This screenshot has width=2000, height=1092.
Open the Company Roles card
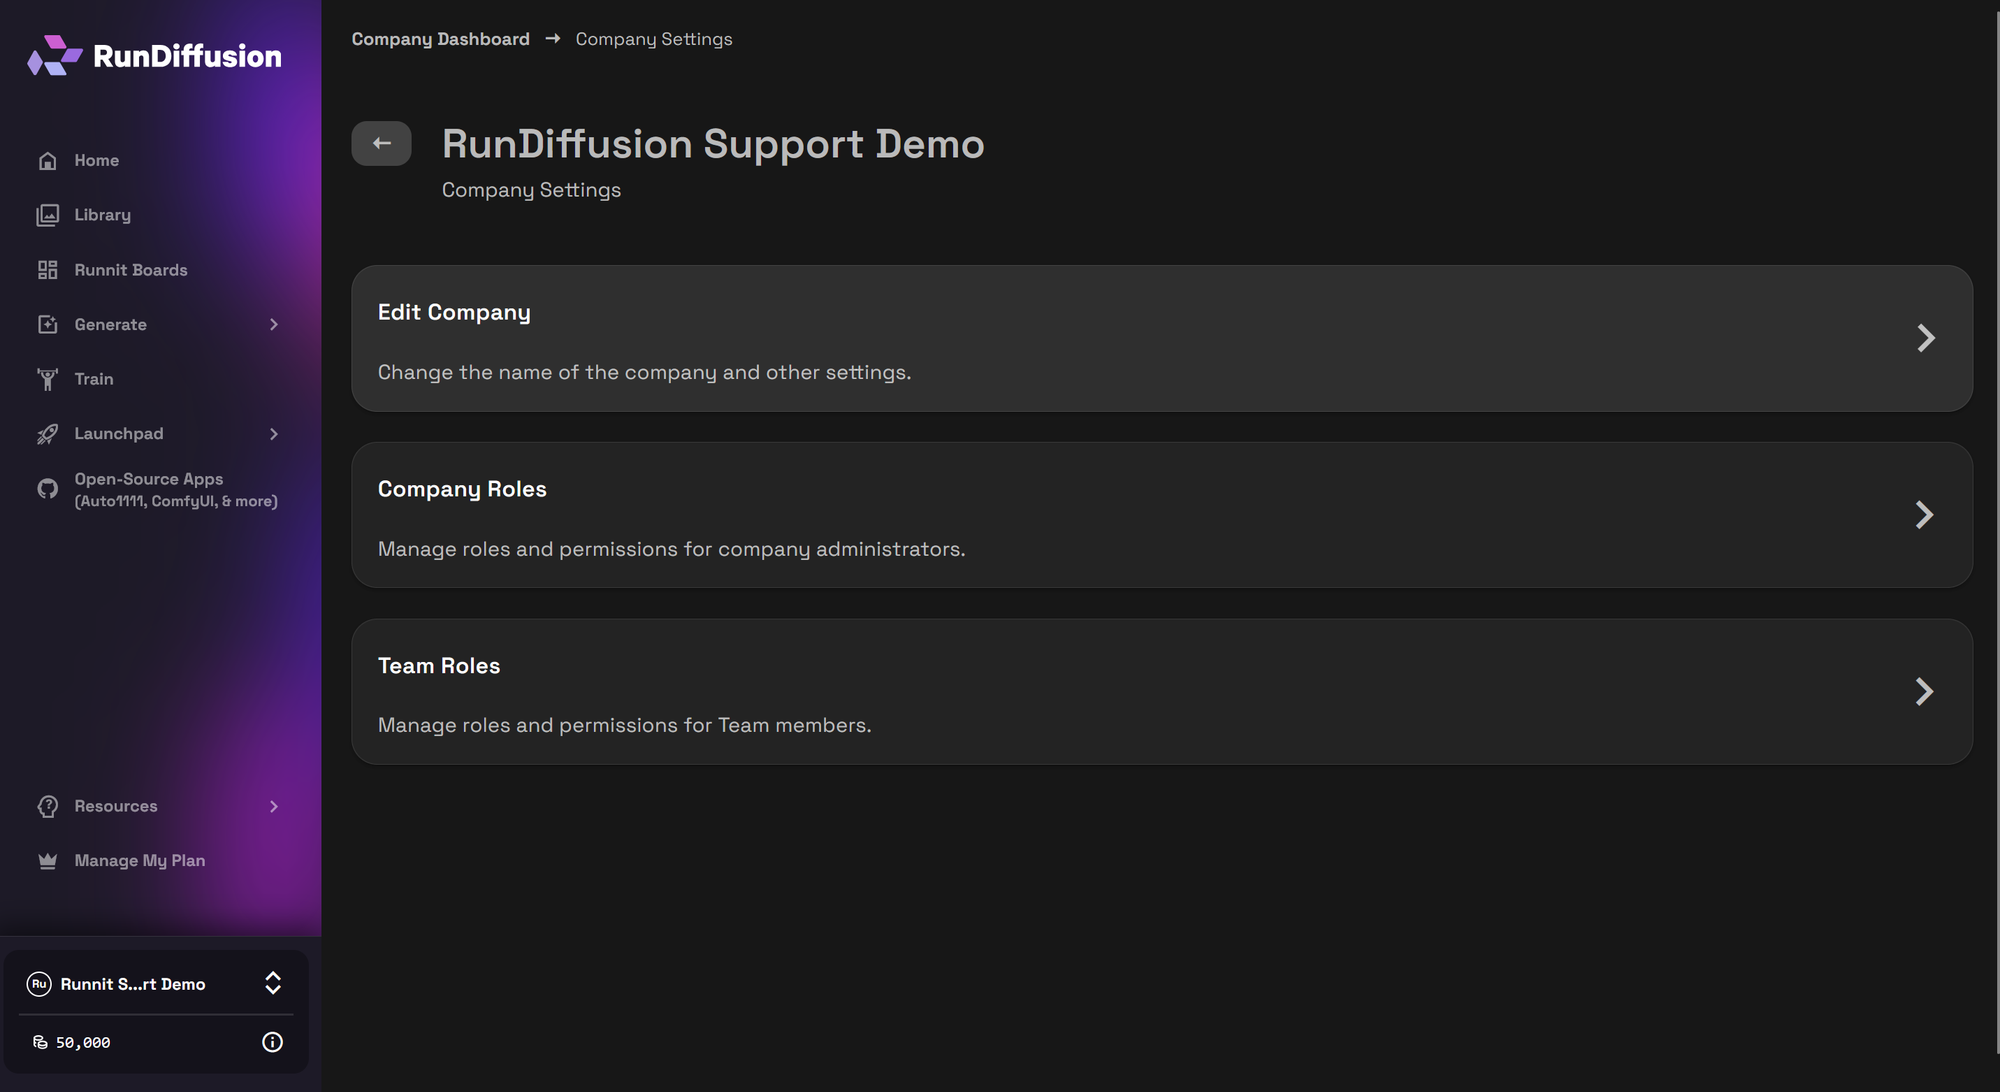[1161, 515]
